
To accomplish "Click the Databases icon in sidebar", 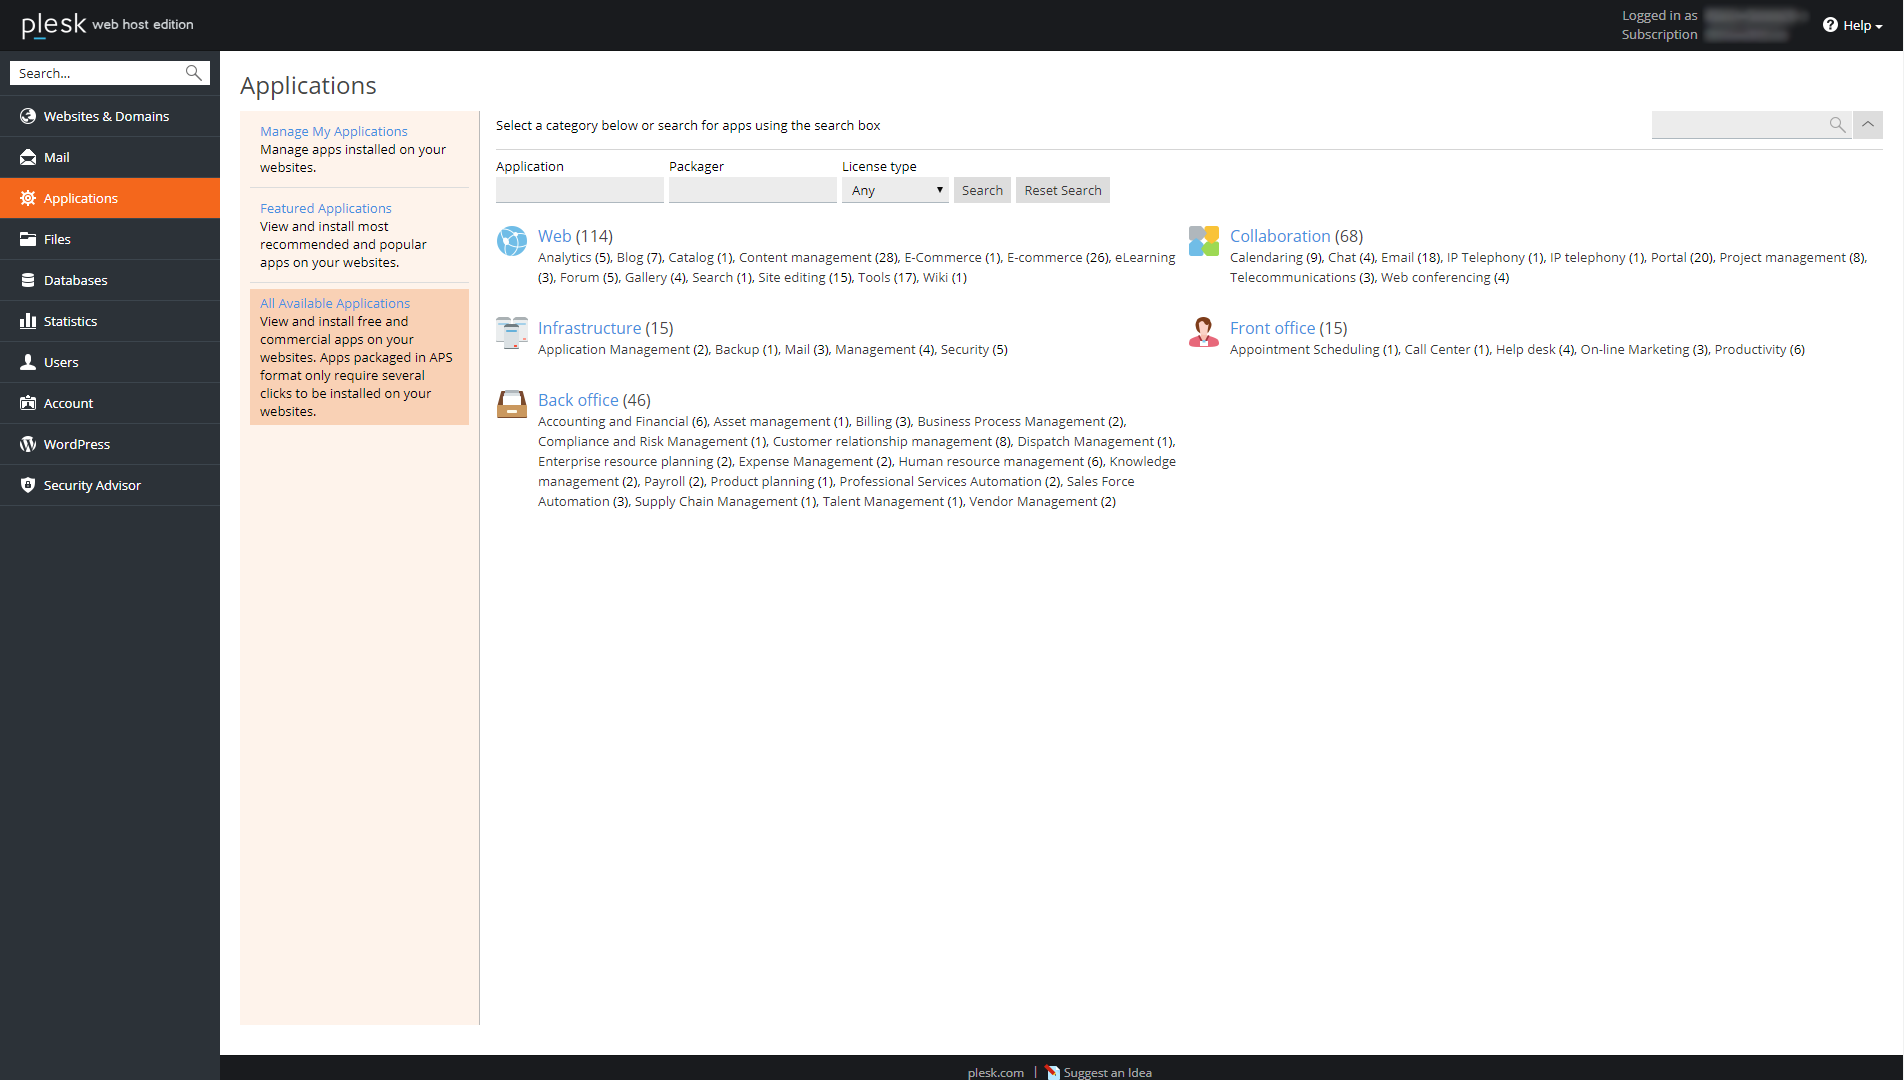I will (28, 280).
